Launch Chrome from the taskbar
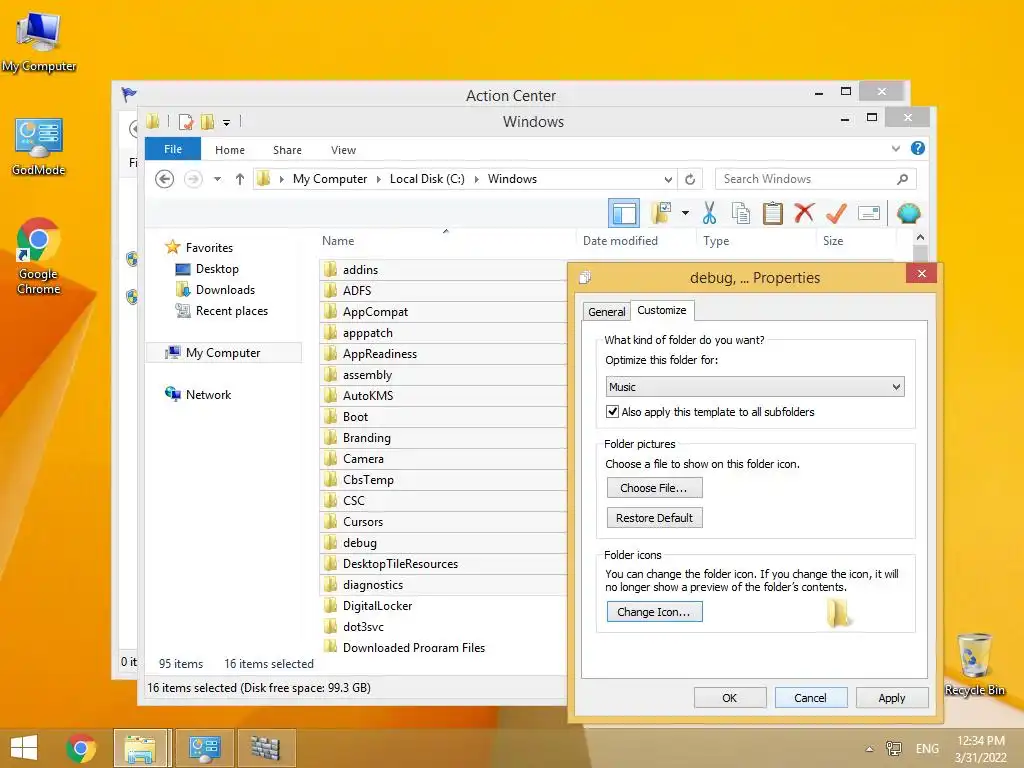 (81, 748)
